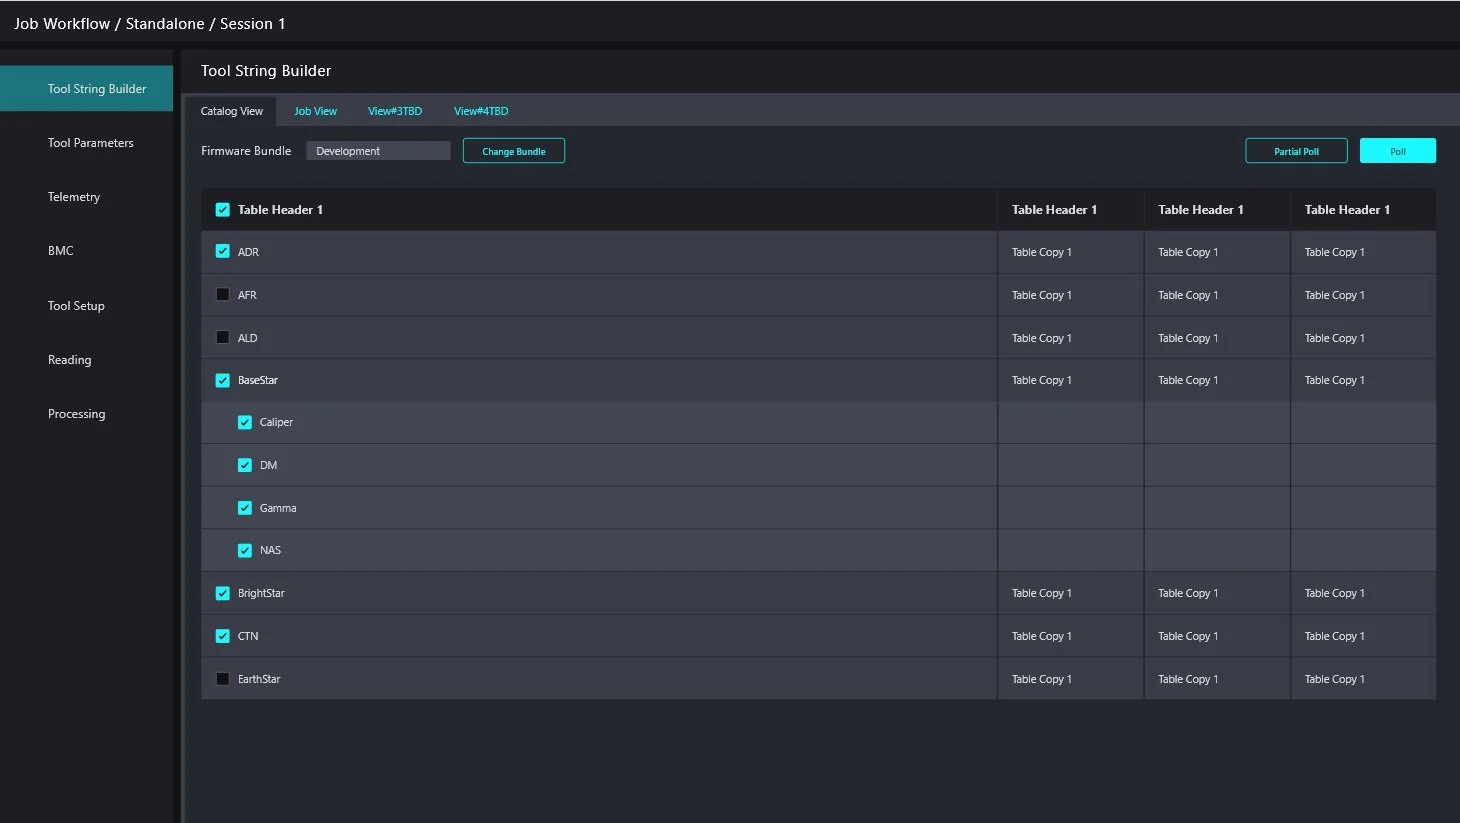1460x823 pixels.
Task: Switch to the View#4TBD tab
Action: click(x=481, y=111)
